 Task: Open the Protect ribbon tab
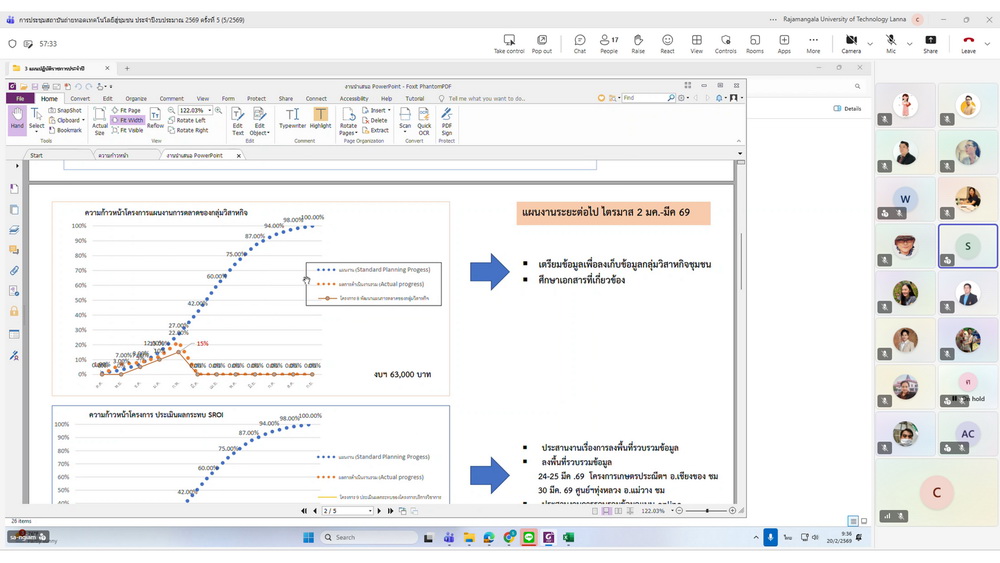click(x=256, y=99)
